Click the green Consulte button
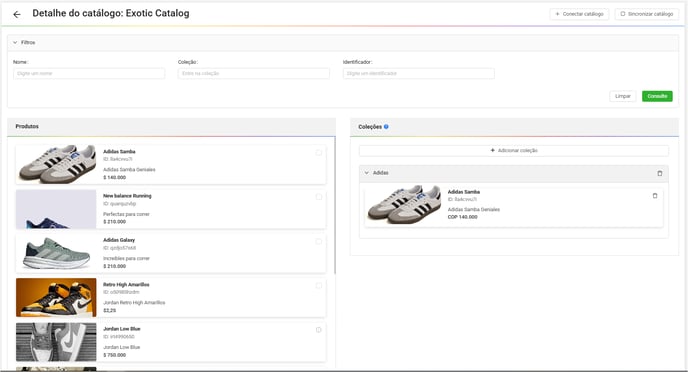 click(x=657, y=96)
